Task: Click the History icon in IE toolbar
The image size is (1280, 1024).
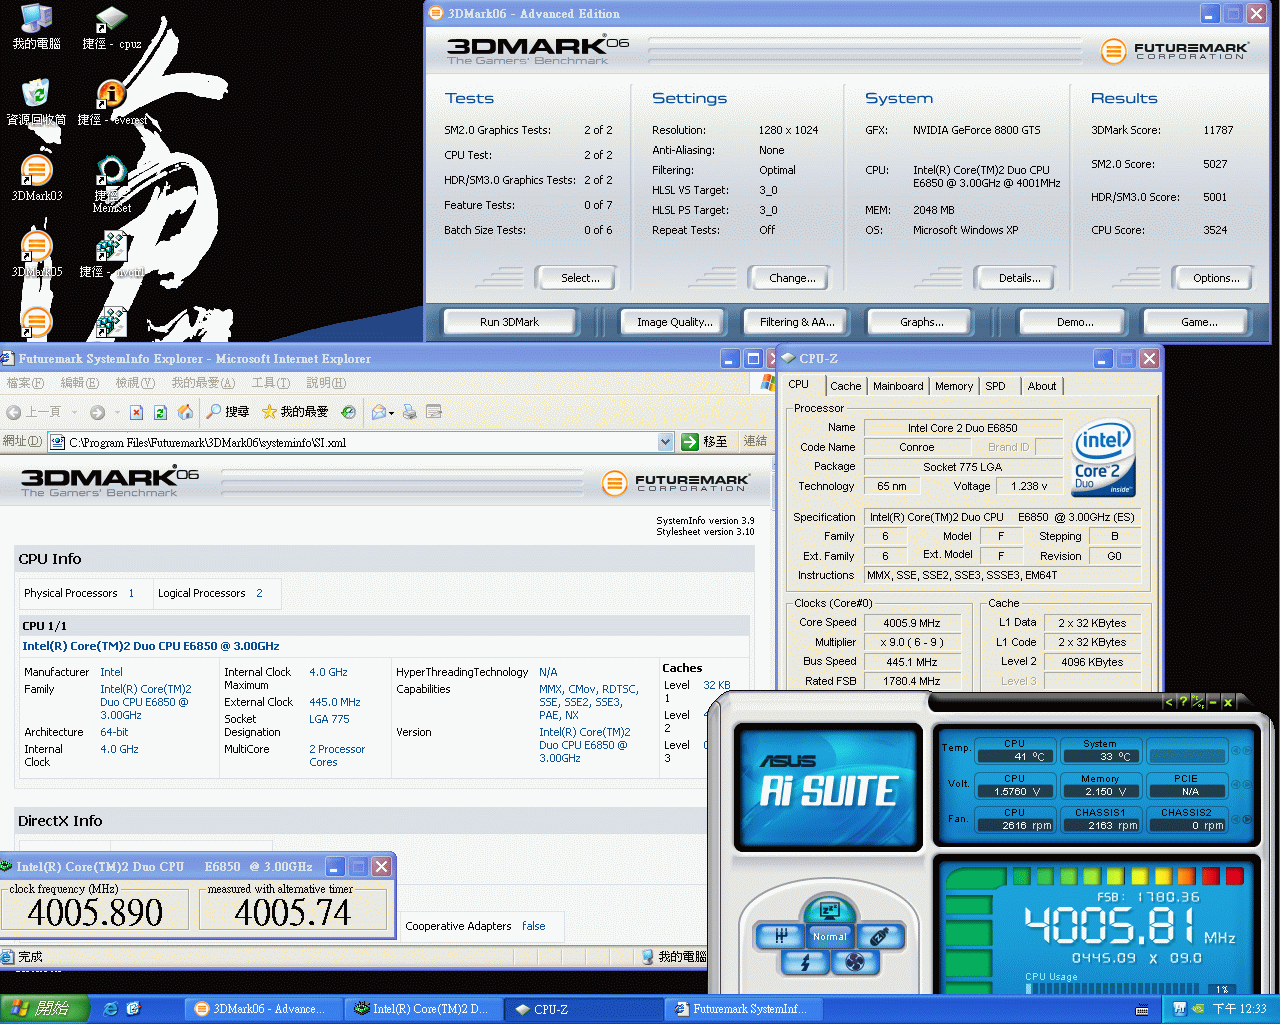Action: [348, 412]
